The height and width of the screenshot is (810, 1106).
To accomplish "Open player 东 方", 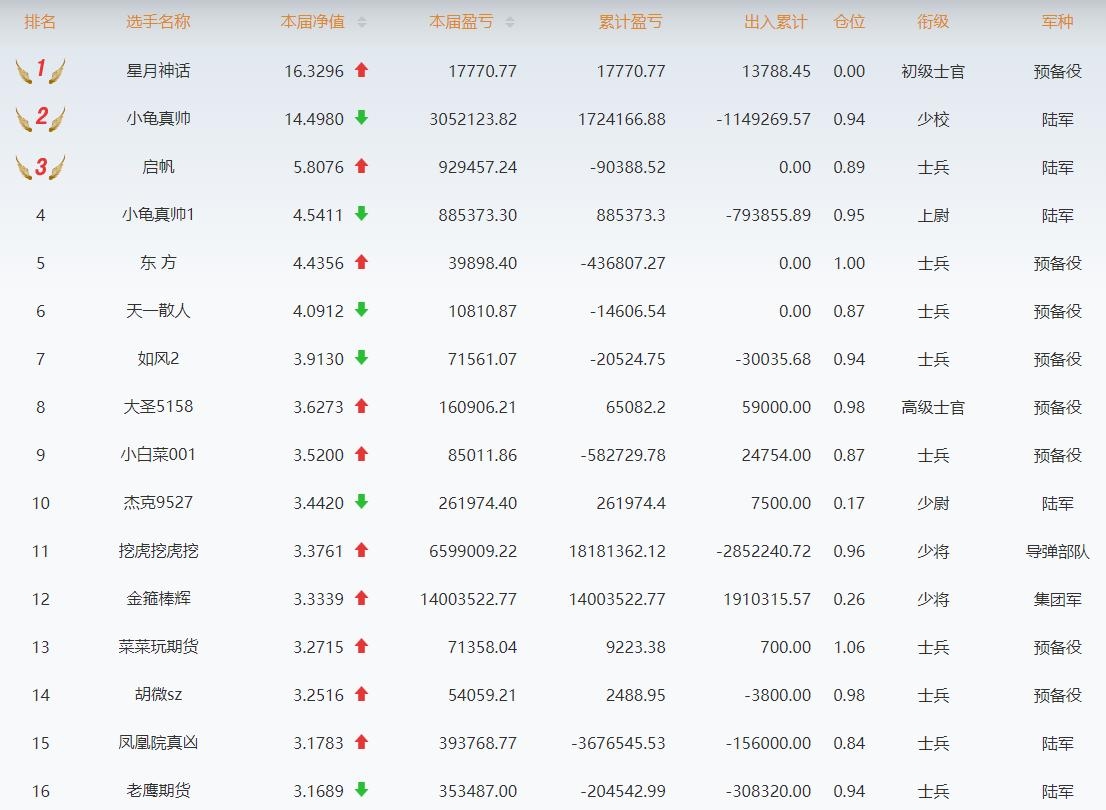I will (158, 262).
